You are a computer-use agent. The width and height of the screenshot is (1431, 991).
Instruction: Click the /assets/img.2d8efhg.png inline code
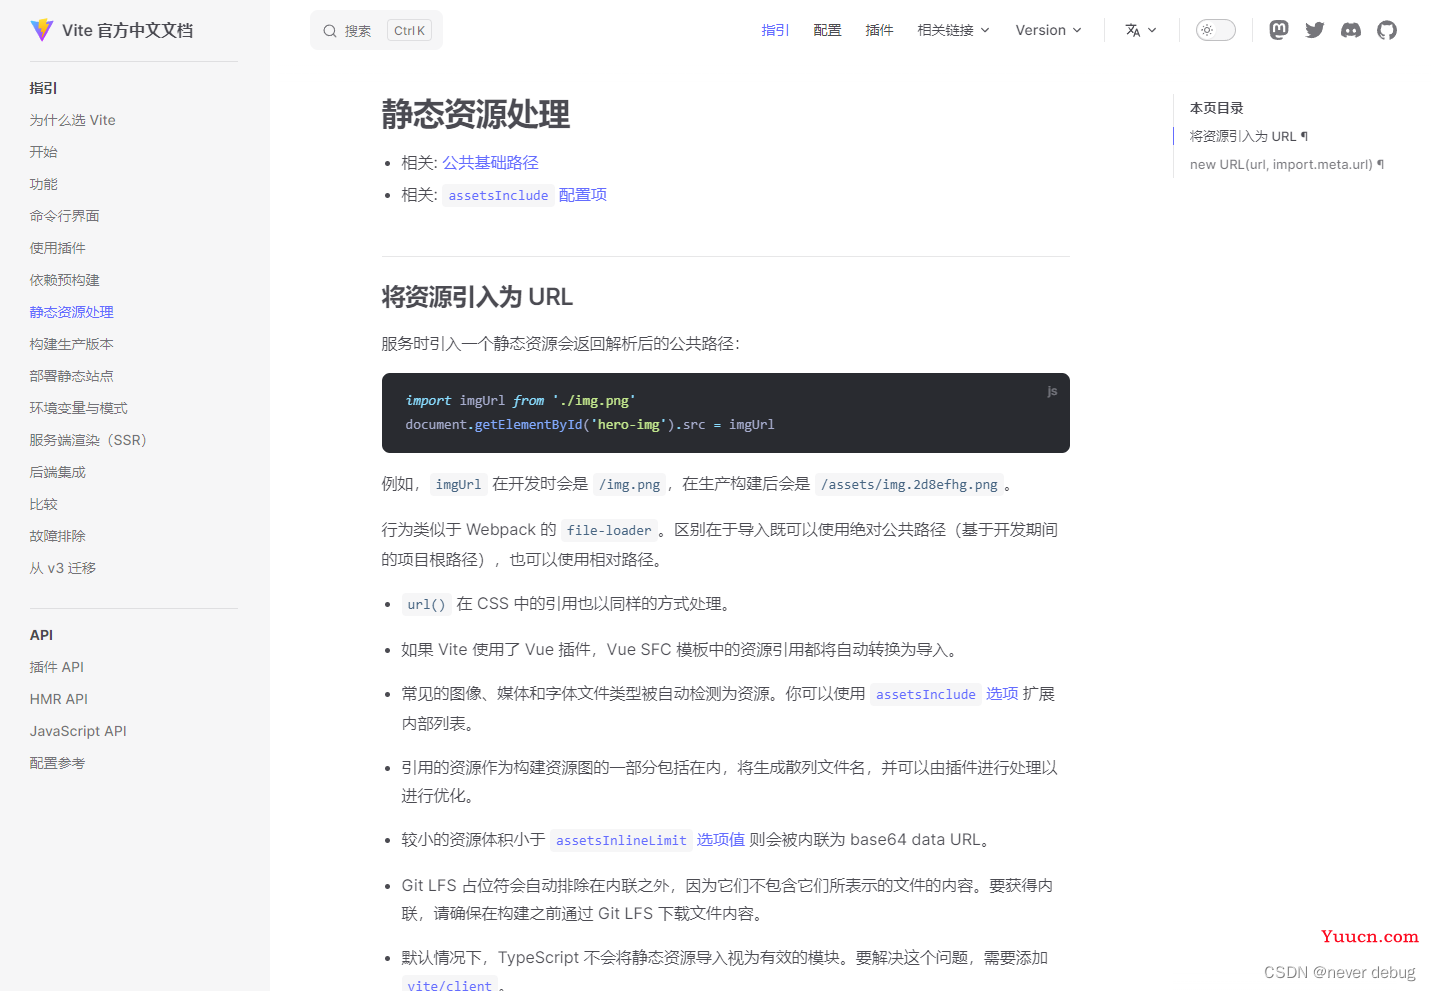pos(909,484)
